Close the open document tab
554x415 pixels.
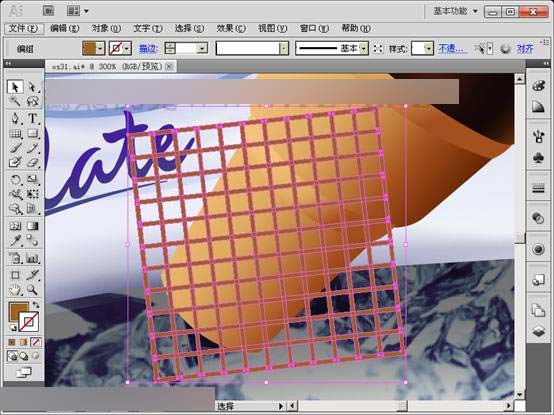170,66
